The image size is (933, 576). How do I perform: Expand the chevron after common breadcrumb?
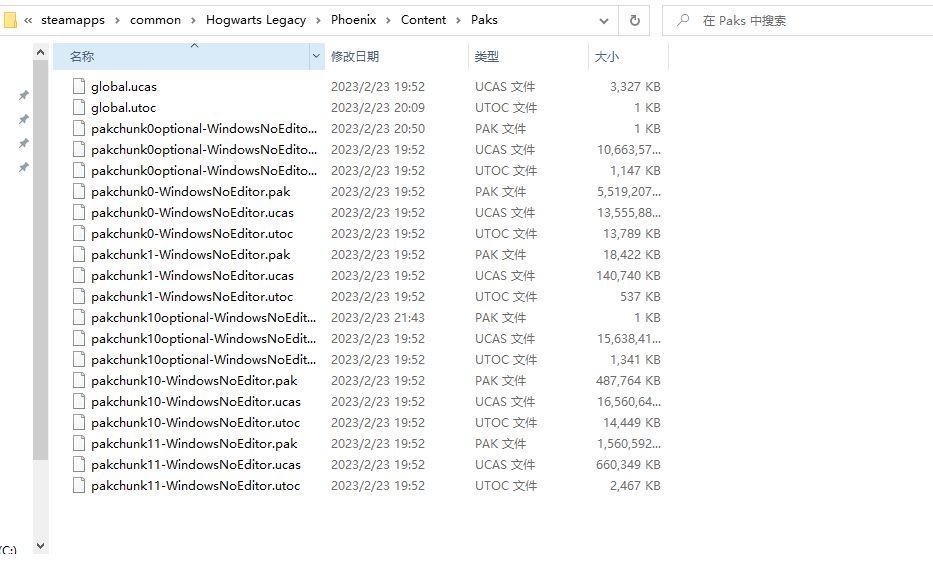pyautogui.click(x=193, y=20)
